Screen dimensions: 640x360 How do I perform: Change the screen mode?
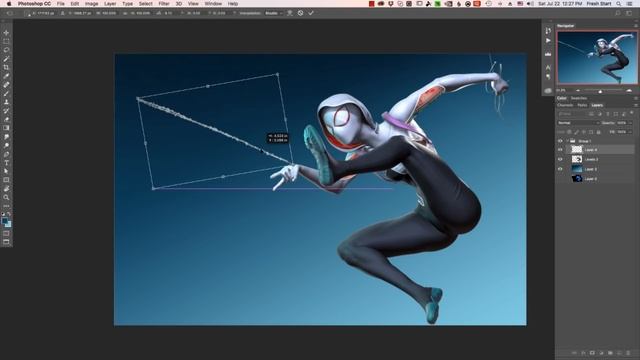click(6, 242)
